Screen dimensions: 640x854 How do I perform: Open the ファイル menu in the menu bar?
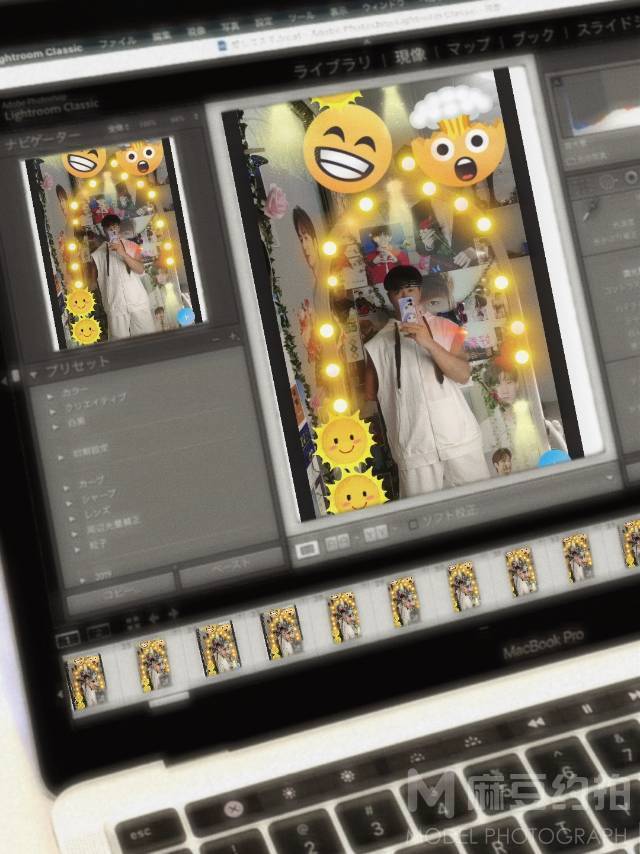point(118,42)
